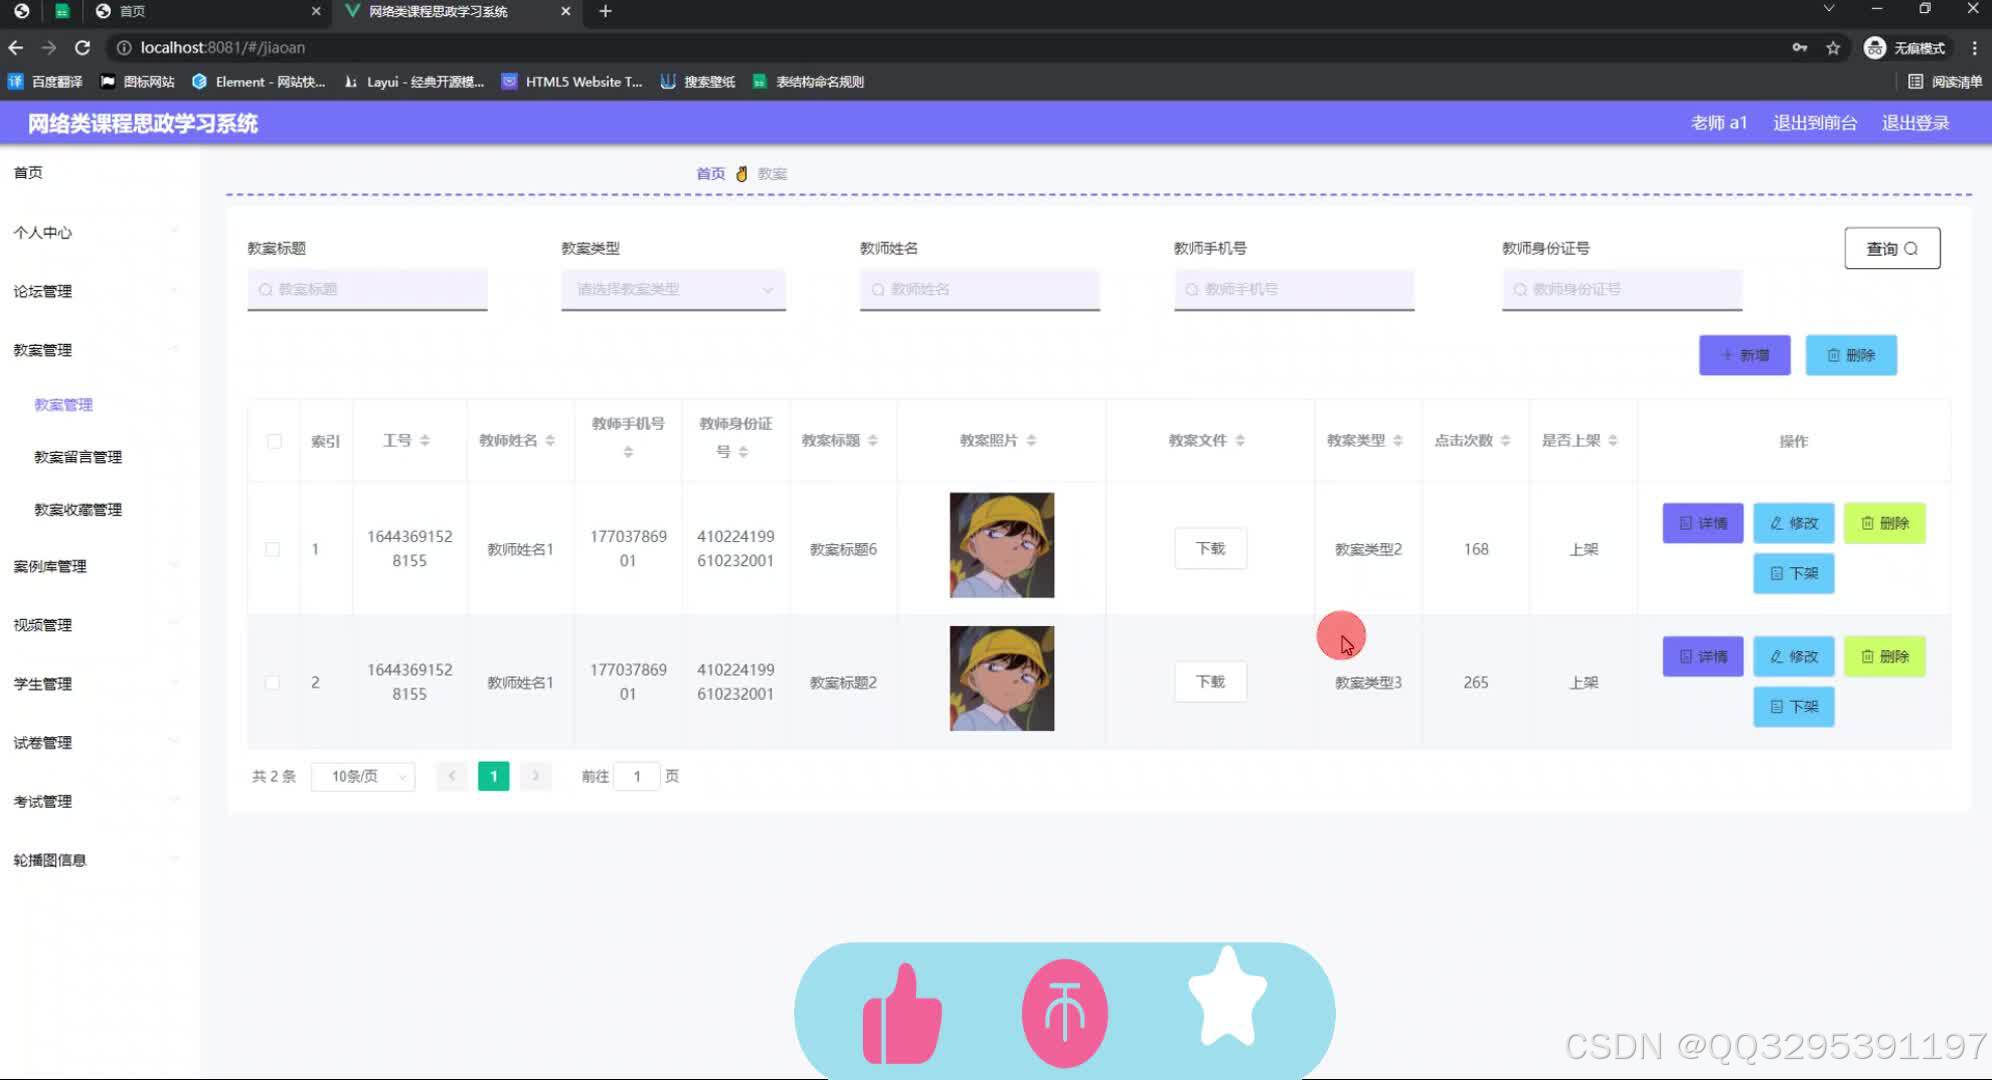This screenshot has height=1080, width=1992.
Task: Bookmark this page with star icon
Action: pyautogui.click(x=1833, y=47)
